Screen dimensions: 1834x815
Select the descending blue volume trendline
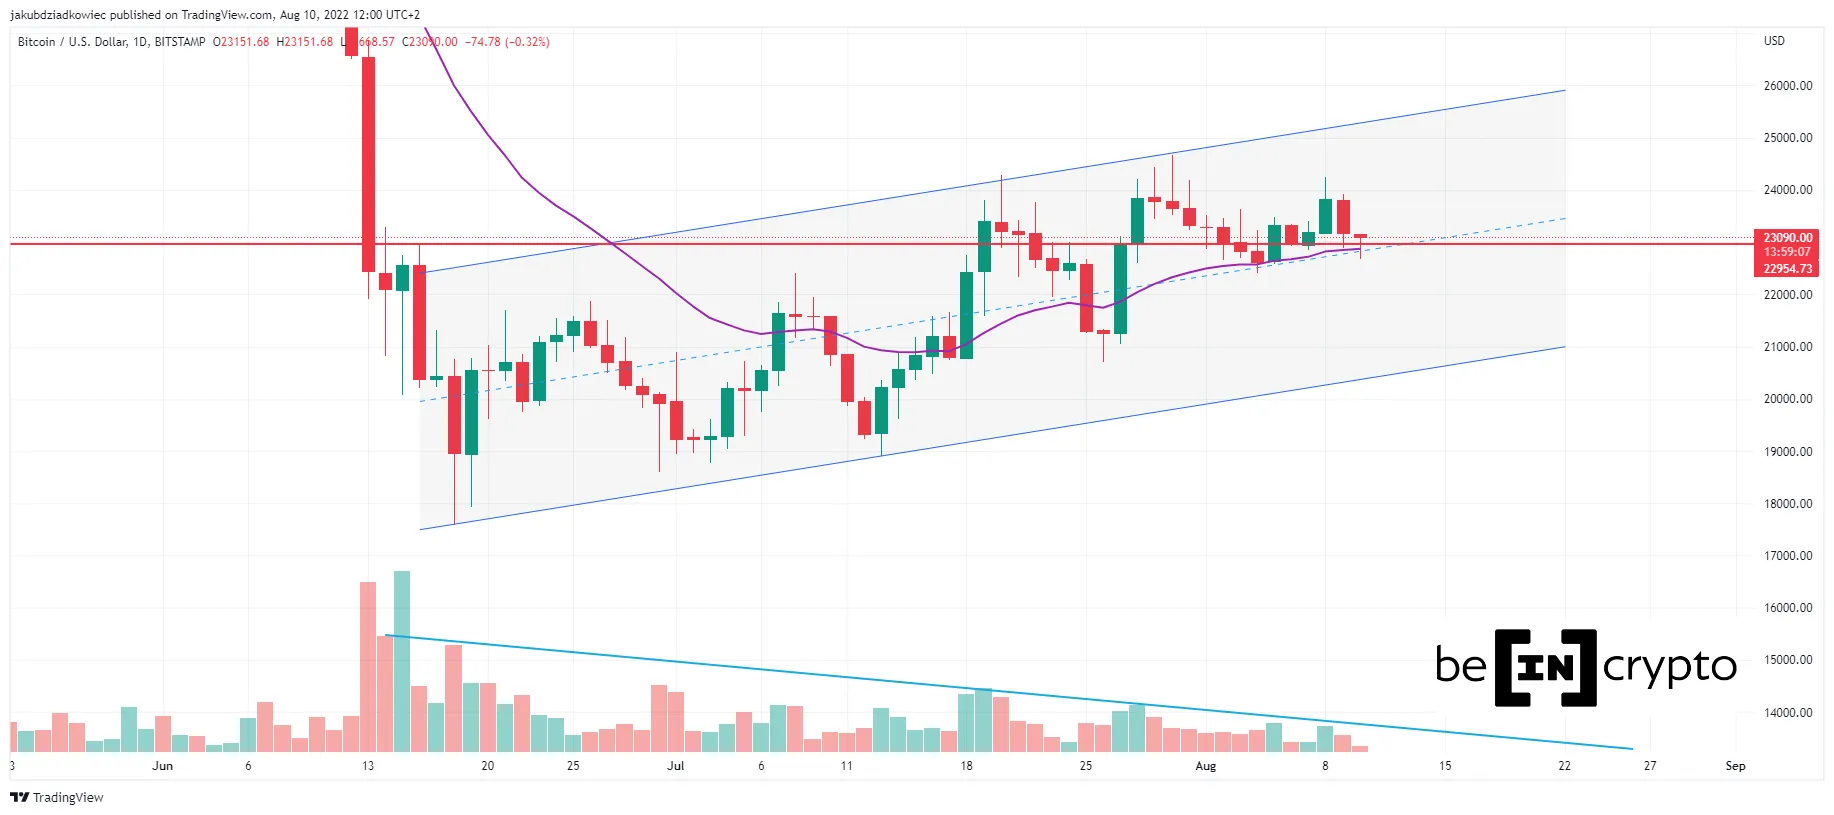coord(1008,692)
